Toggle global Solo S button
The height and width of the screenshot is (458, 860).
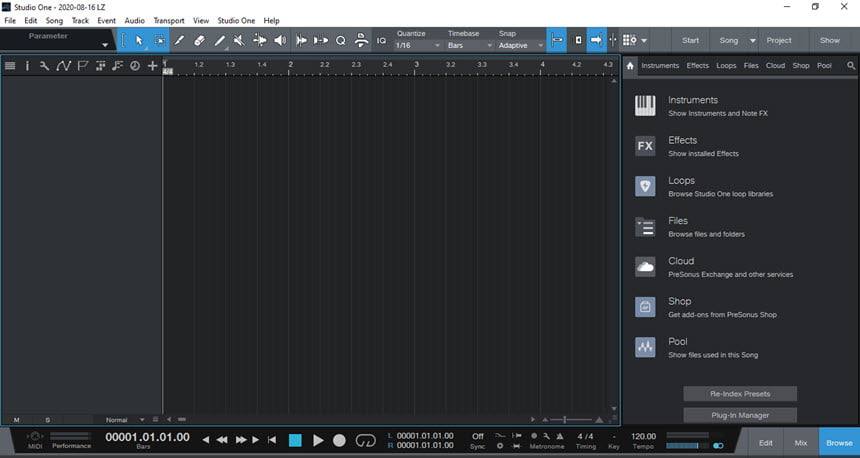[x=48, y=420]
